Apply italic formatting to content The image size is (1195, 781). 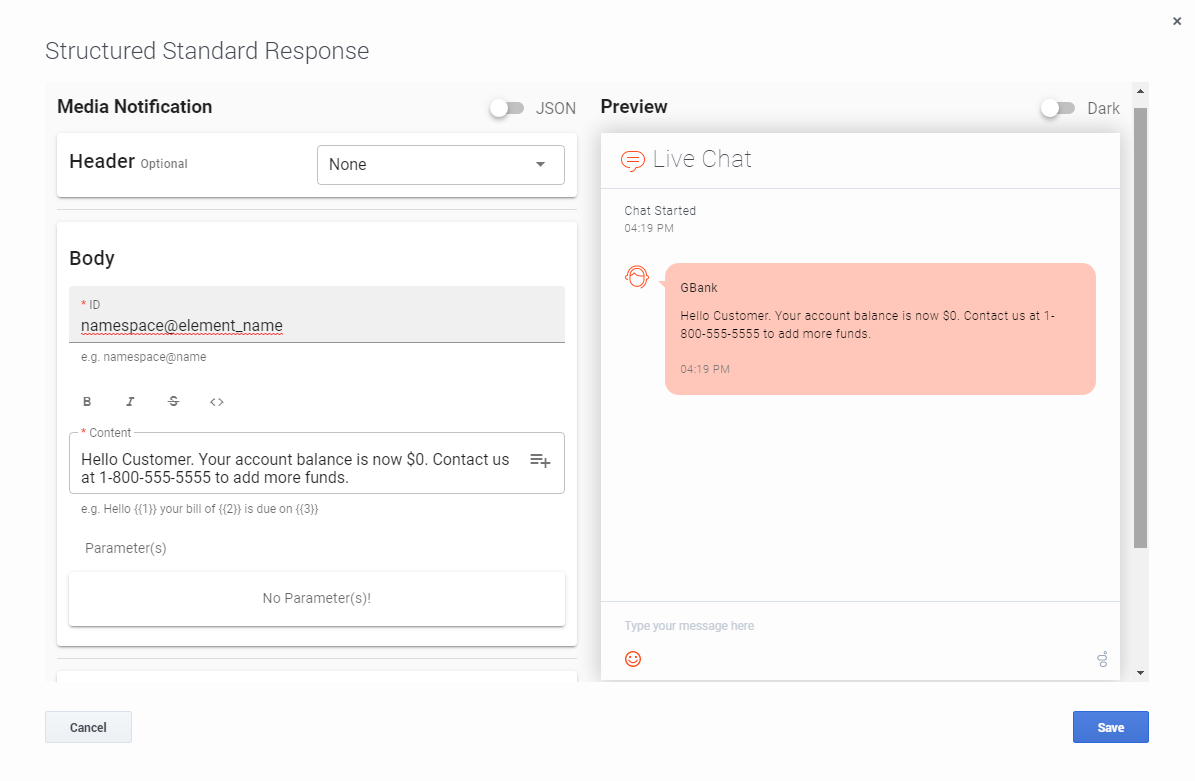coord(130,402)
